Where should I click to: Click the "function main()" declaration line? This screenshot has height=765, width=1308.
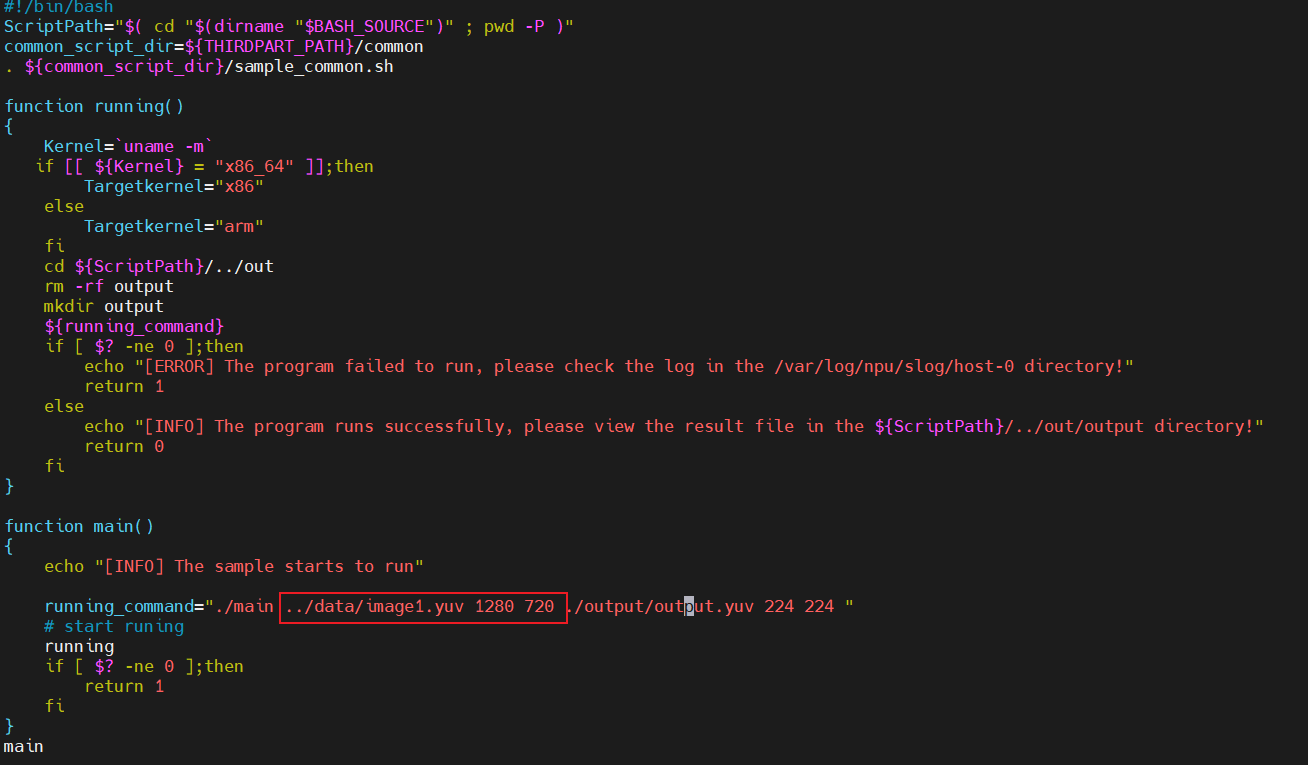point(79,526)
